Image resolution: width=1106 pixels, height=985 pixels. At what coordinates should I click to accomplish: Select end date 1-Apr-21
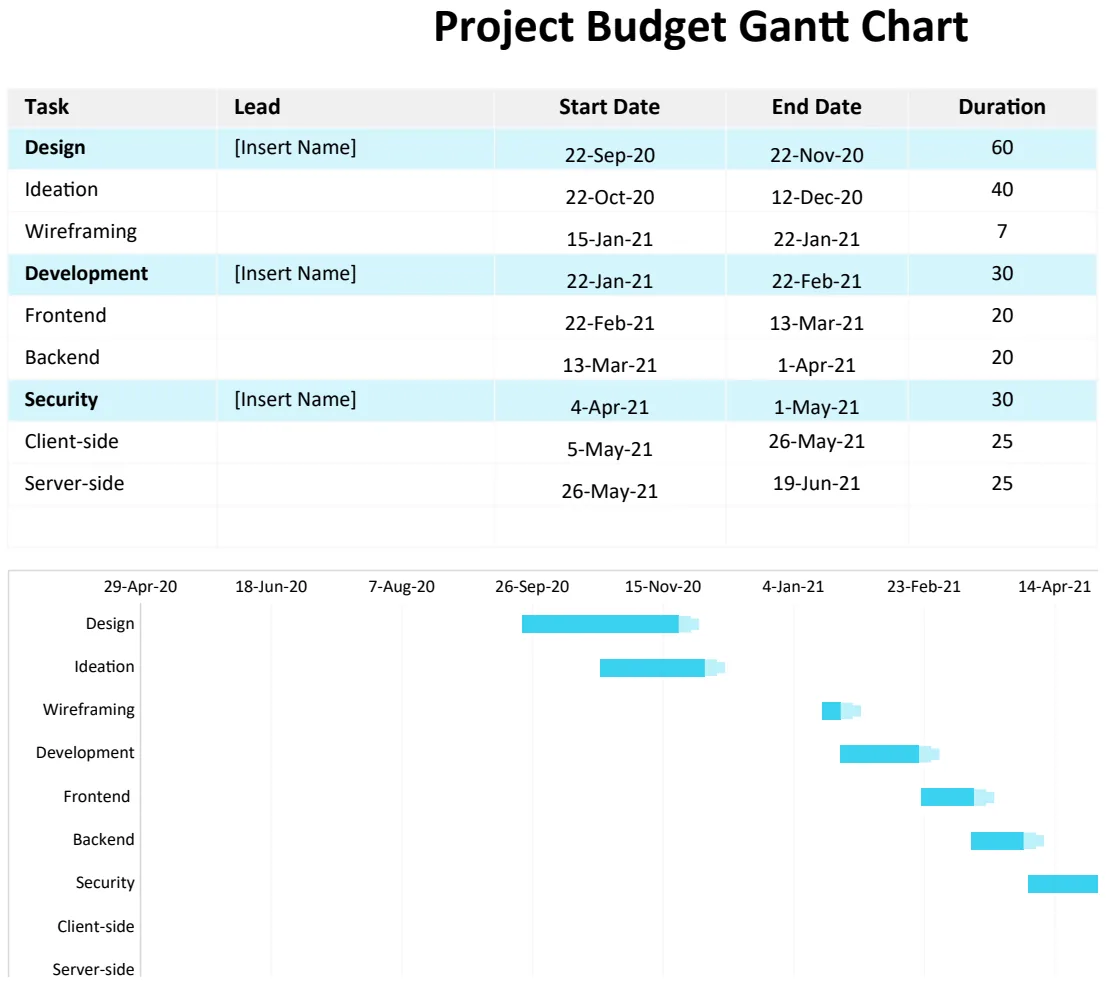pyautogui.click(x=816, y=365)
